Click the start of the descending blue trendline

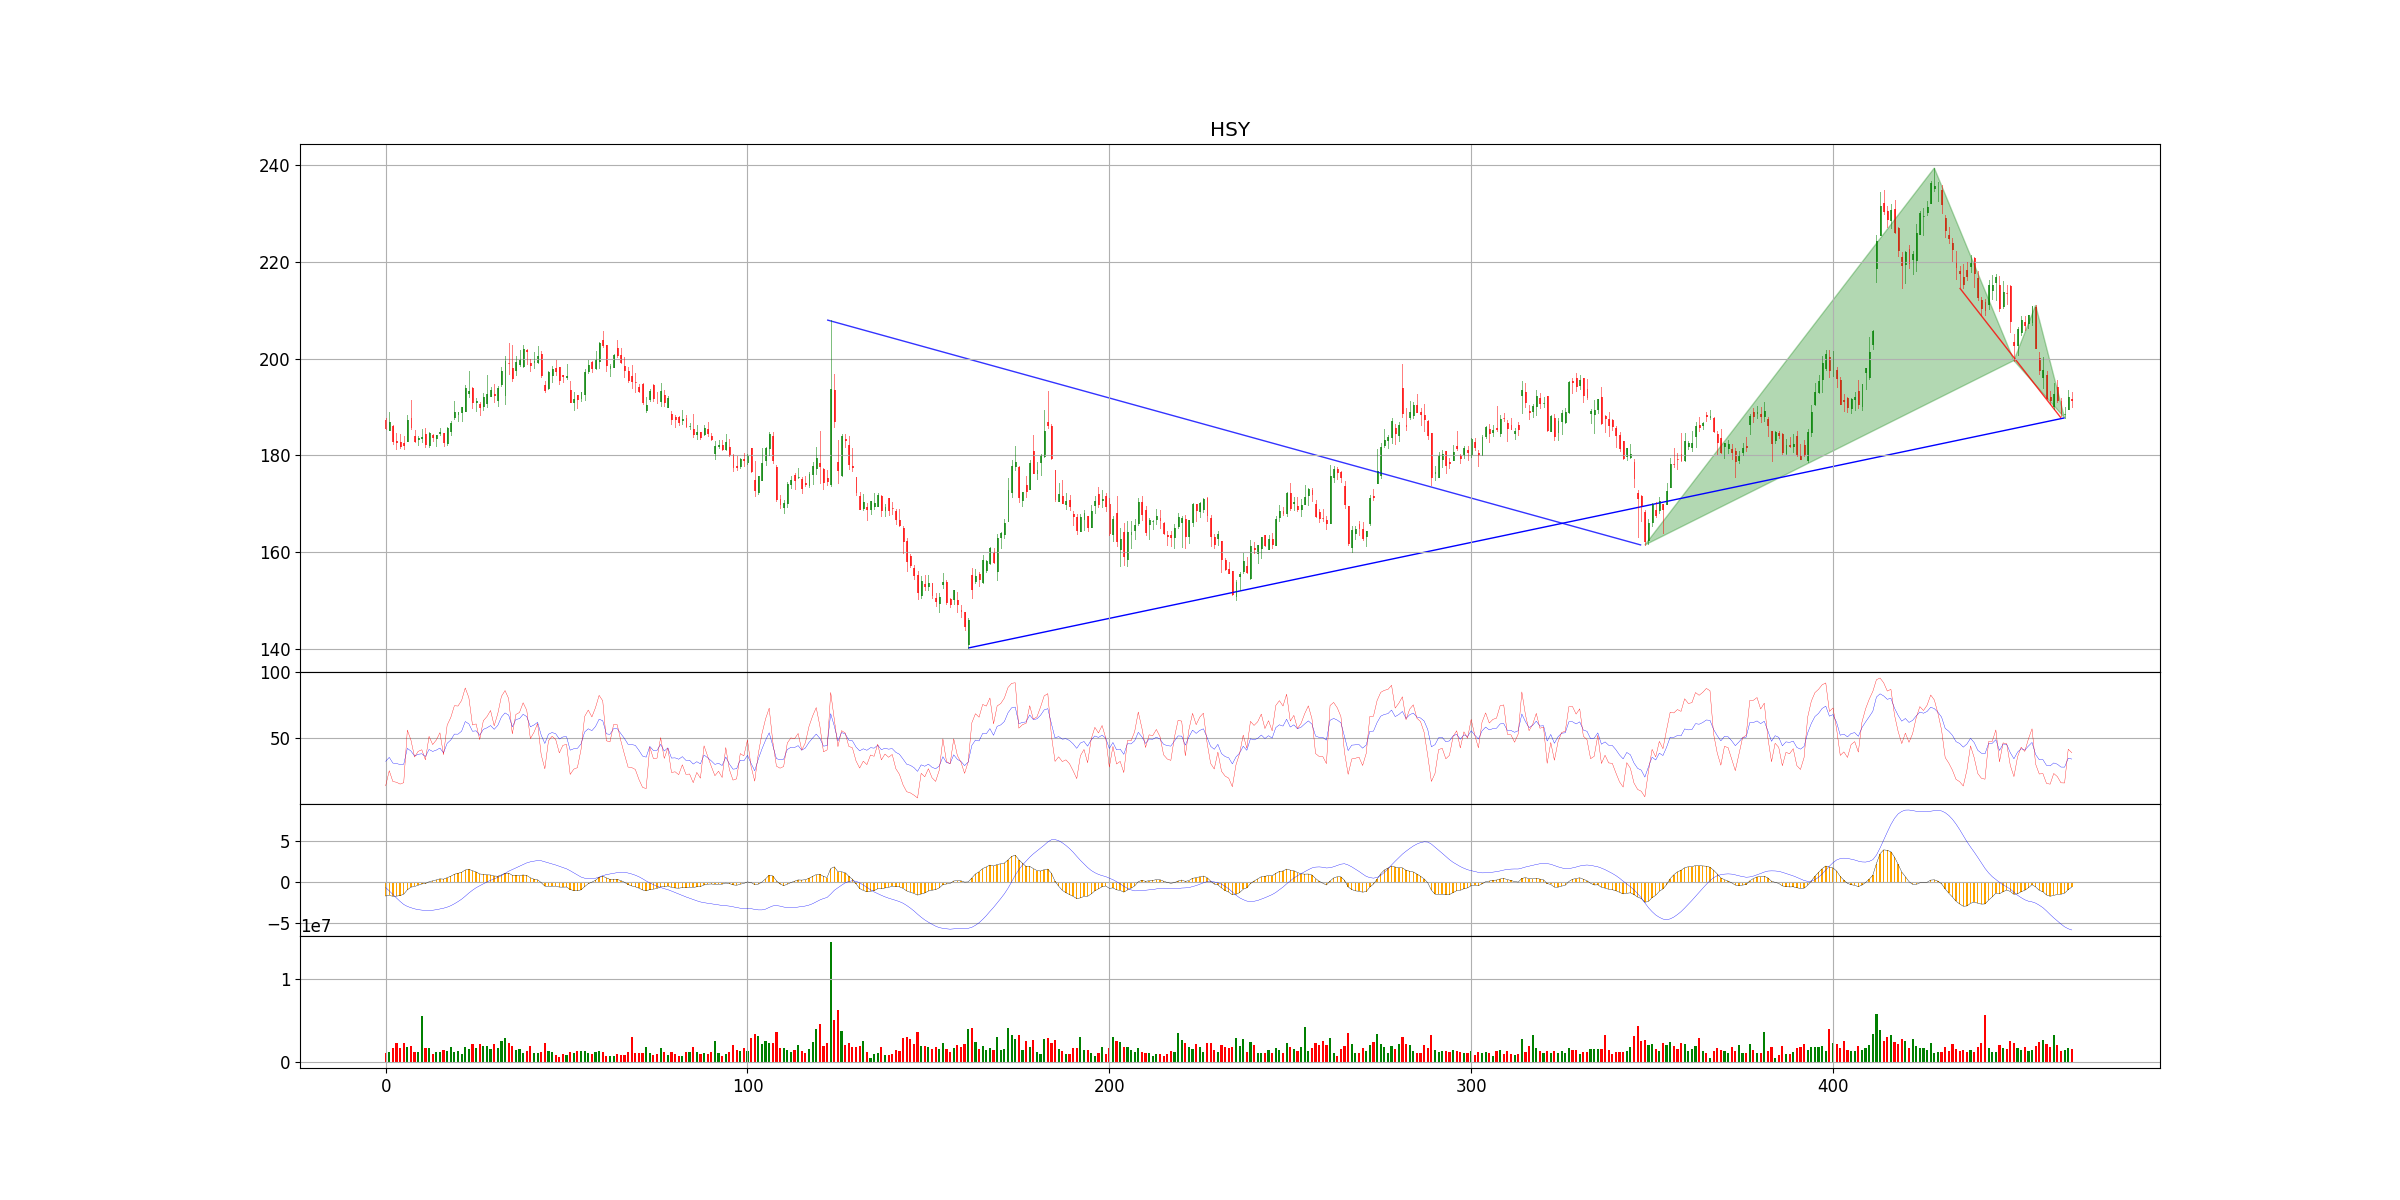828,321
